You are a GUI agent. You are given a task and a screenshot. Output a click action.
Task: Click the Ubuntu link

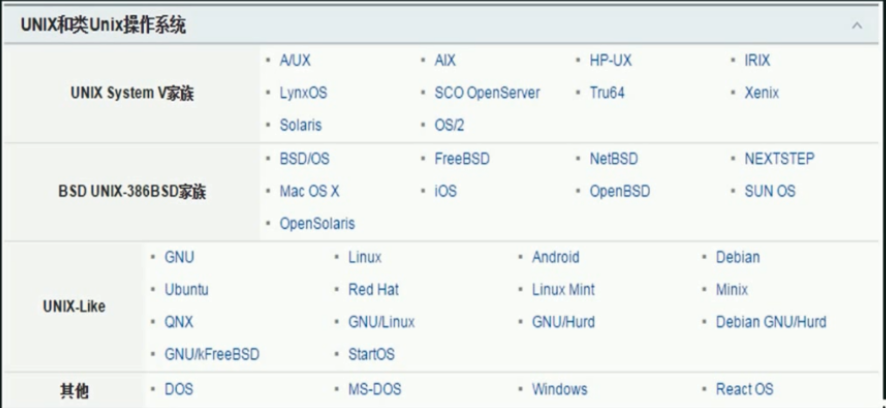(x=186, y=290)
